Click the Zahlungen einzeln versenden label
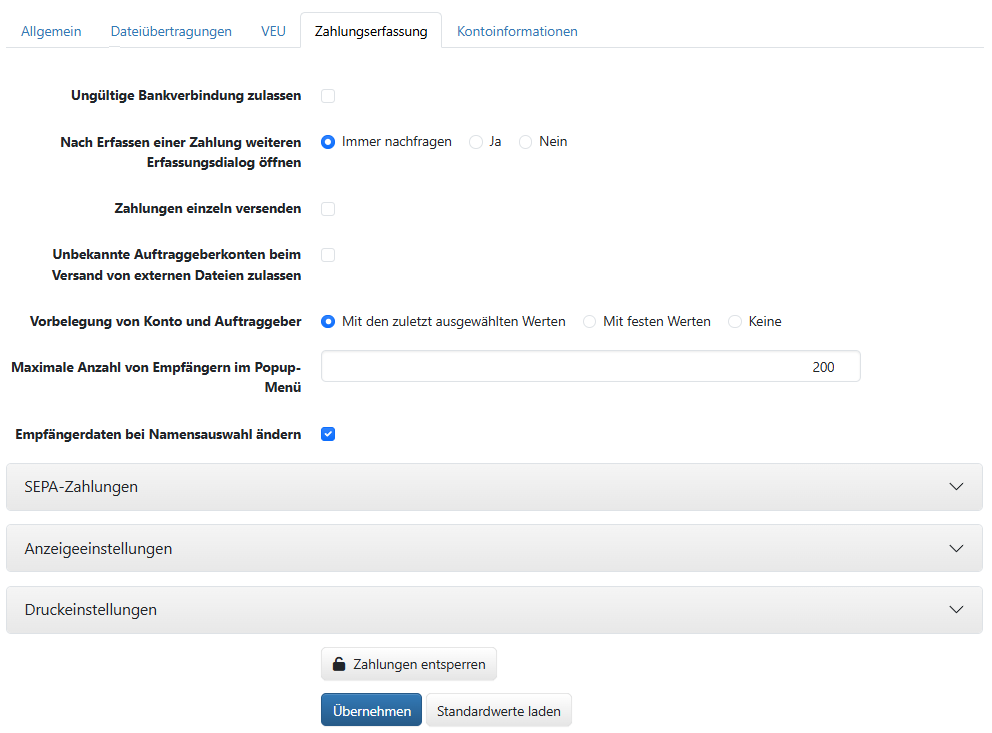The height and width of the screenshot is (733, 992). [208, 209]
